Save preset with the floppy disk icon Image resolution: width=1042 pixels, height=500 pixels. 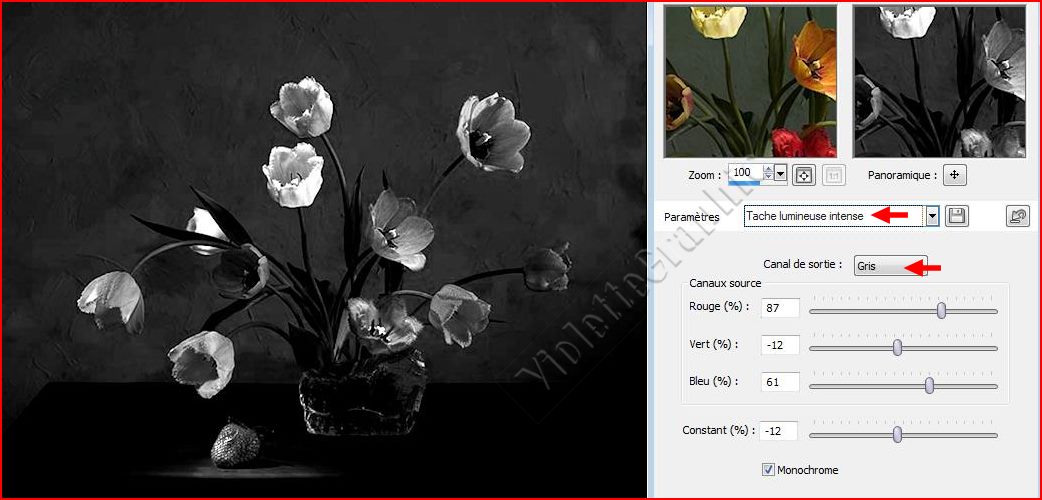click(957, 216)
